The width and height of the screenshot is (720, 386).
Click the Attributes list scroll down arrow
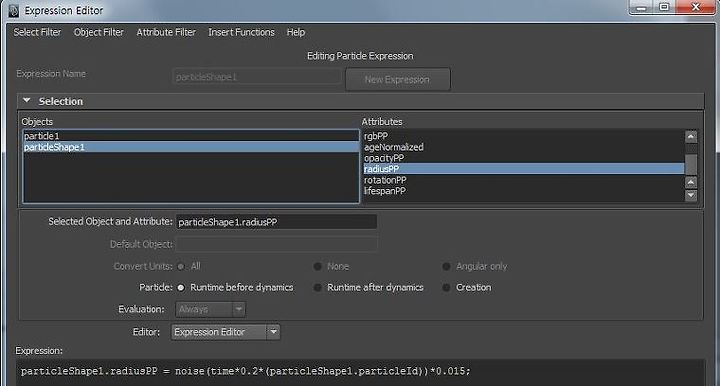coord(691,195)
